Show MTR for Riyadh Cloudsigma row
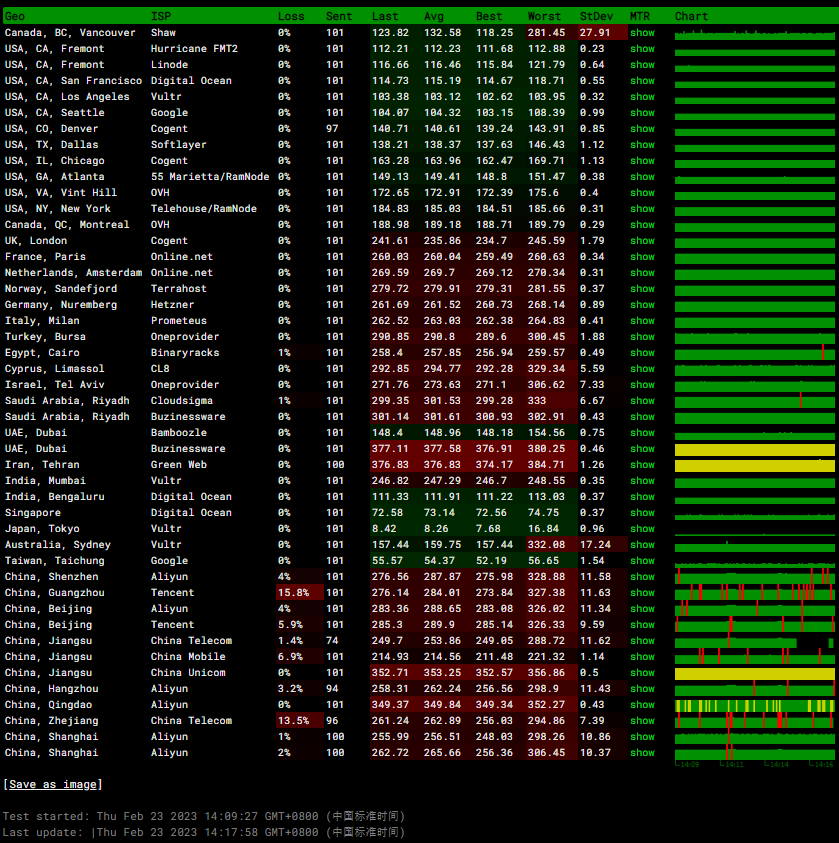Image resolution: width=839 pixels, height=843 pixels. 642,401
